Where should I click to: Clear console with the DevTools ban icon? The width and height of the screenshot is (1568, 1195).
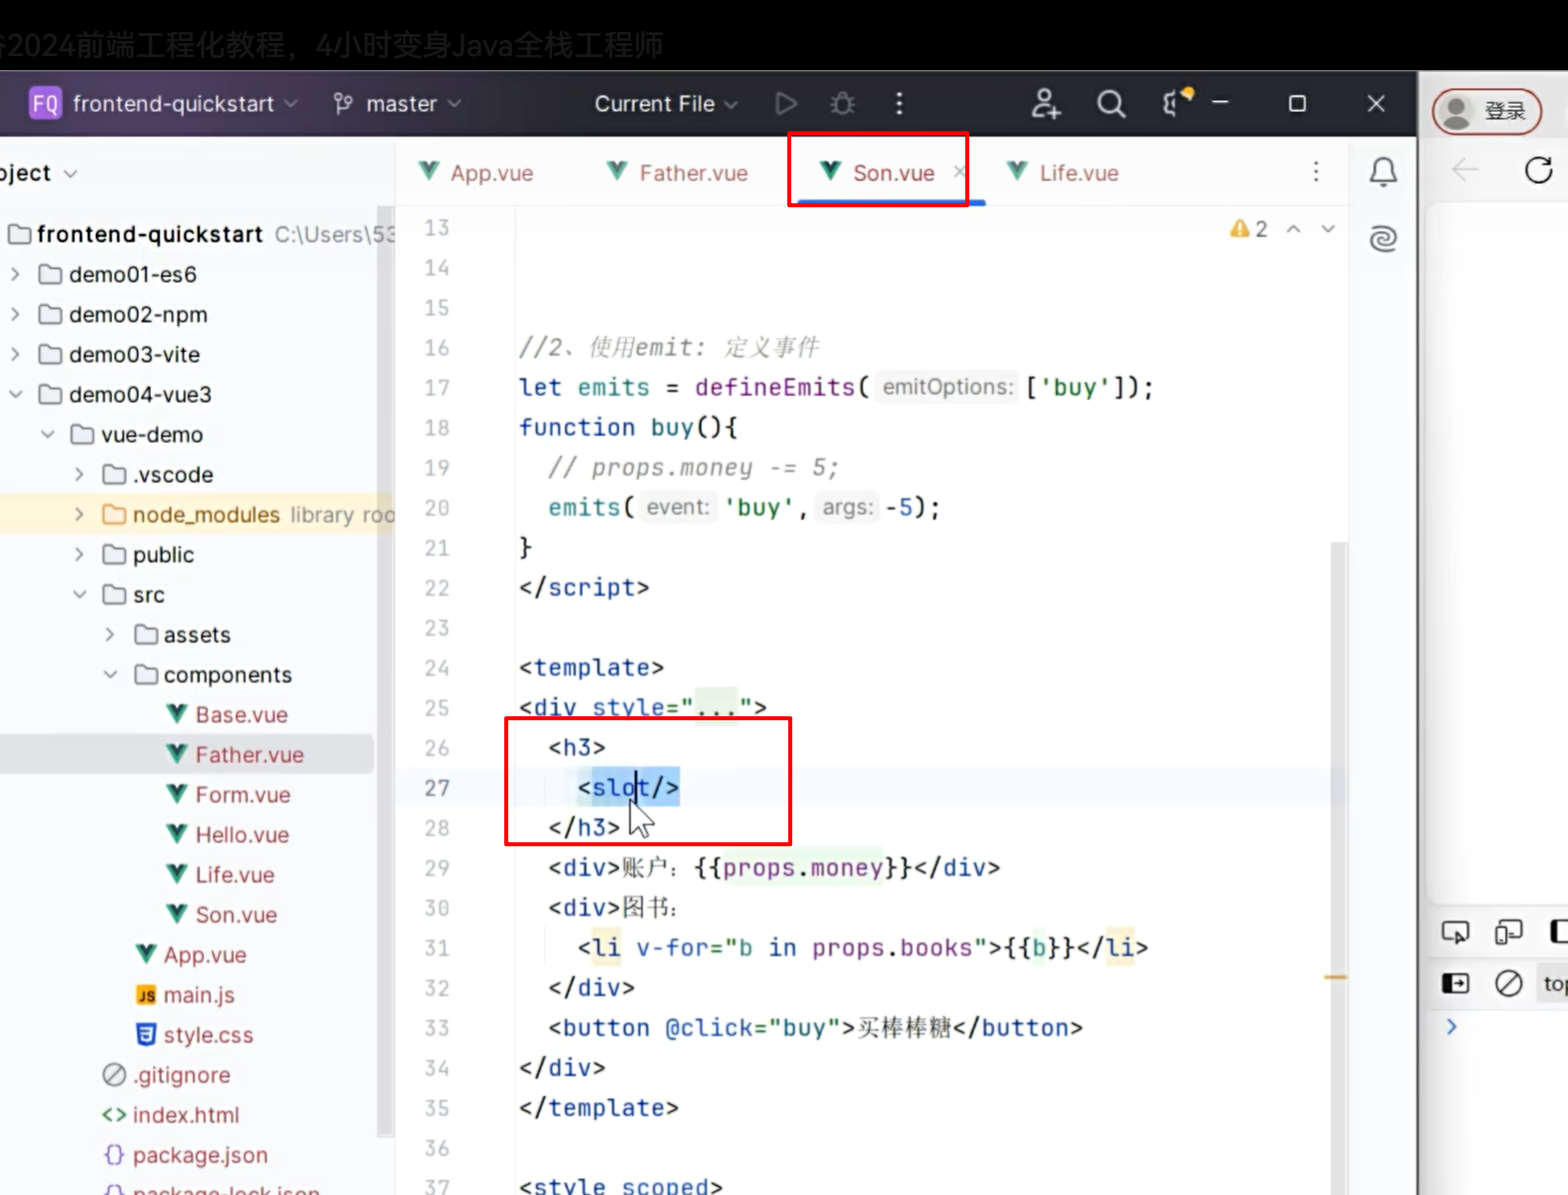click(x=1508, y=983)
